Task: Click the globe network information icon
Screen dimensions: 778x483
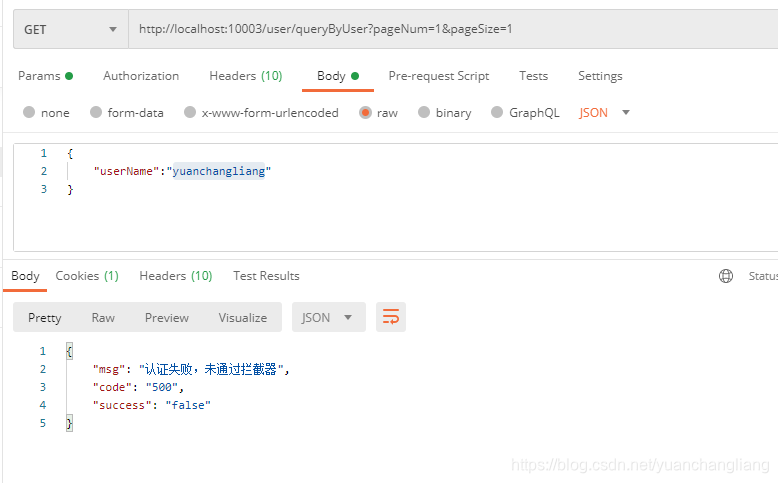Action: [x=726, y=276]
